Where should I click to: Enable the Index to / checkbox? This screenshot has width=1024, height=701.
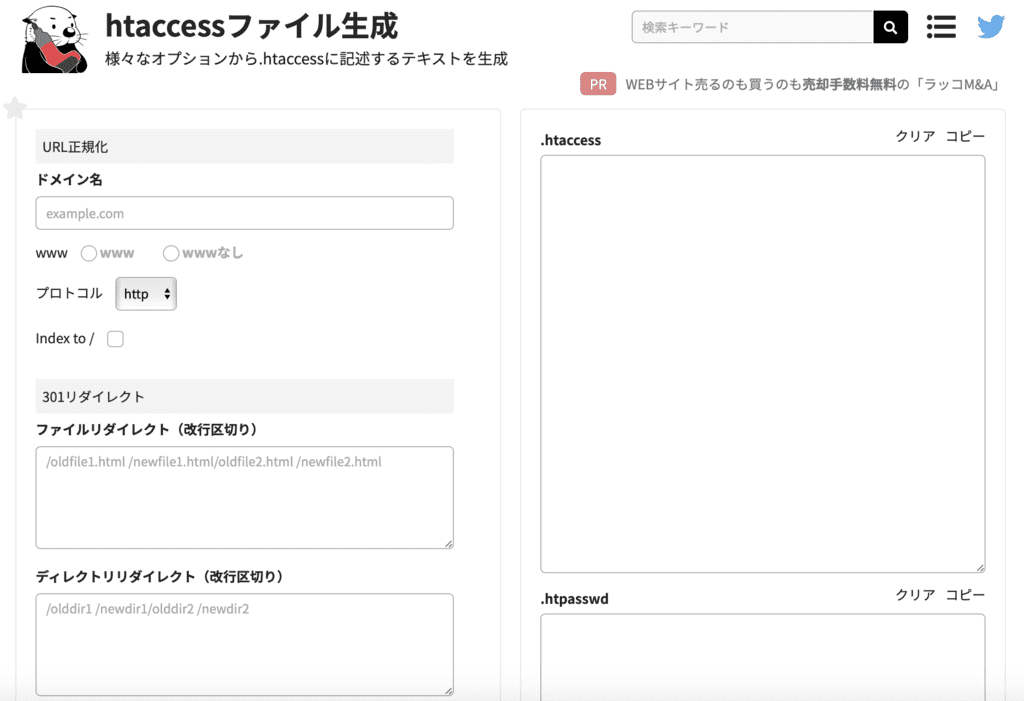[115, 339]
